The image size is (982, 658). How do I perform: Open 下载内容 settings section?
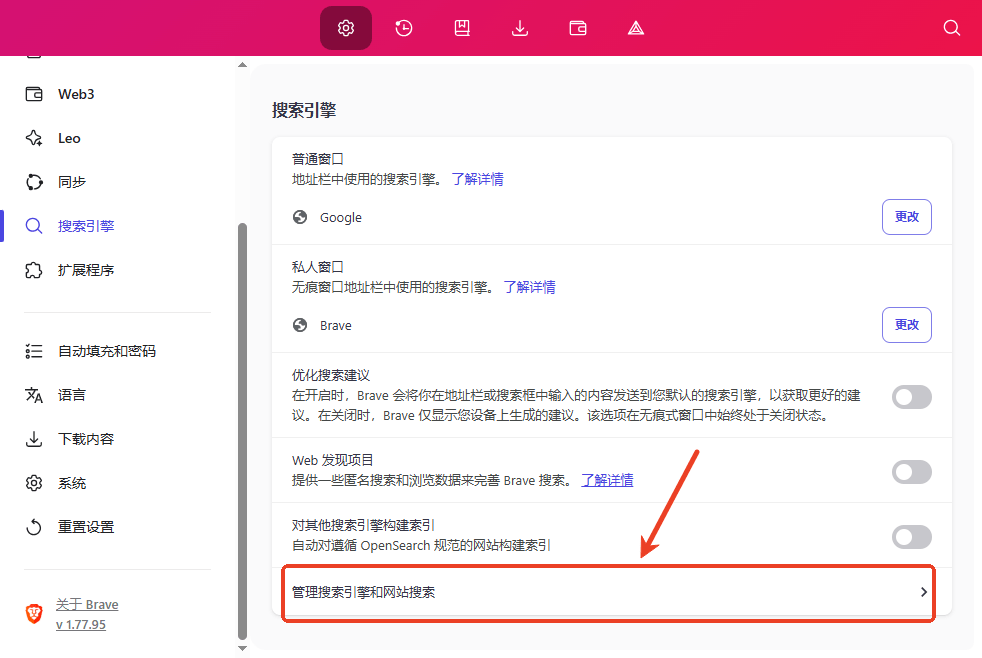[86, 439]
